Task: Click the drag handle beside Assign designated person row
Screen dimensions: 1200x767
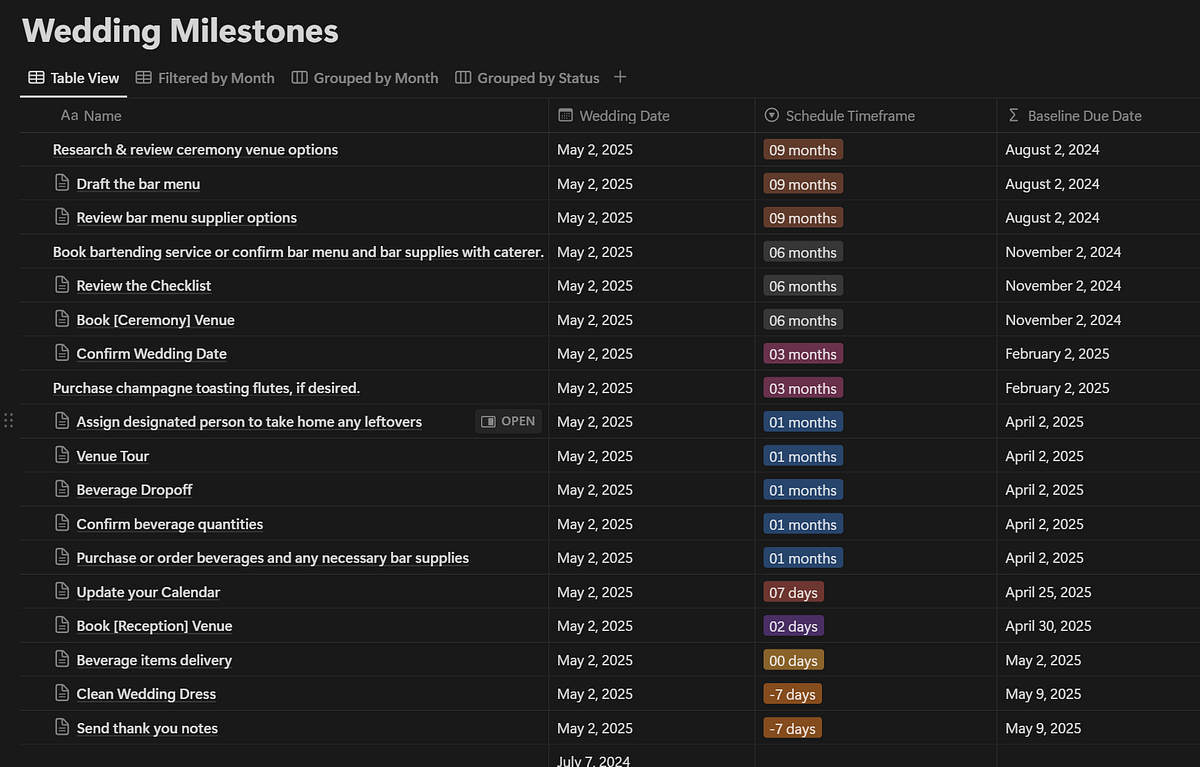Action: click(x=10, y=421)
